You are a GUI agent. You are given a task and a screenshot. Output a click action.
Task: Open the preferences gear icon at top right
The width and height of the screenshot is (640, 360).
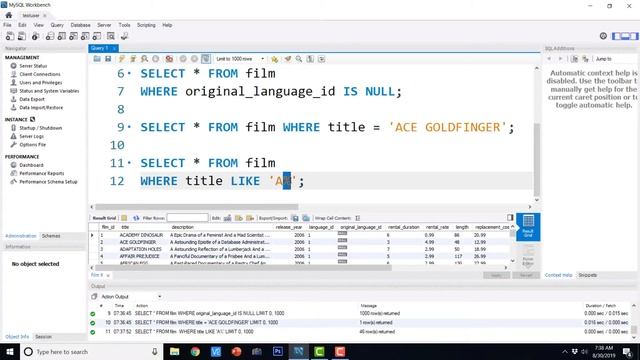(x=603, y=36)
